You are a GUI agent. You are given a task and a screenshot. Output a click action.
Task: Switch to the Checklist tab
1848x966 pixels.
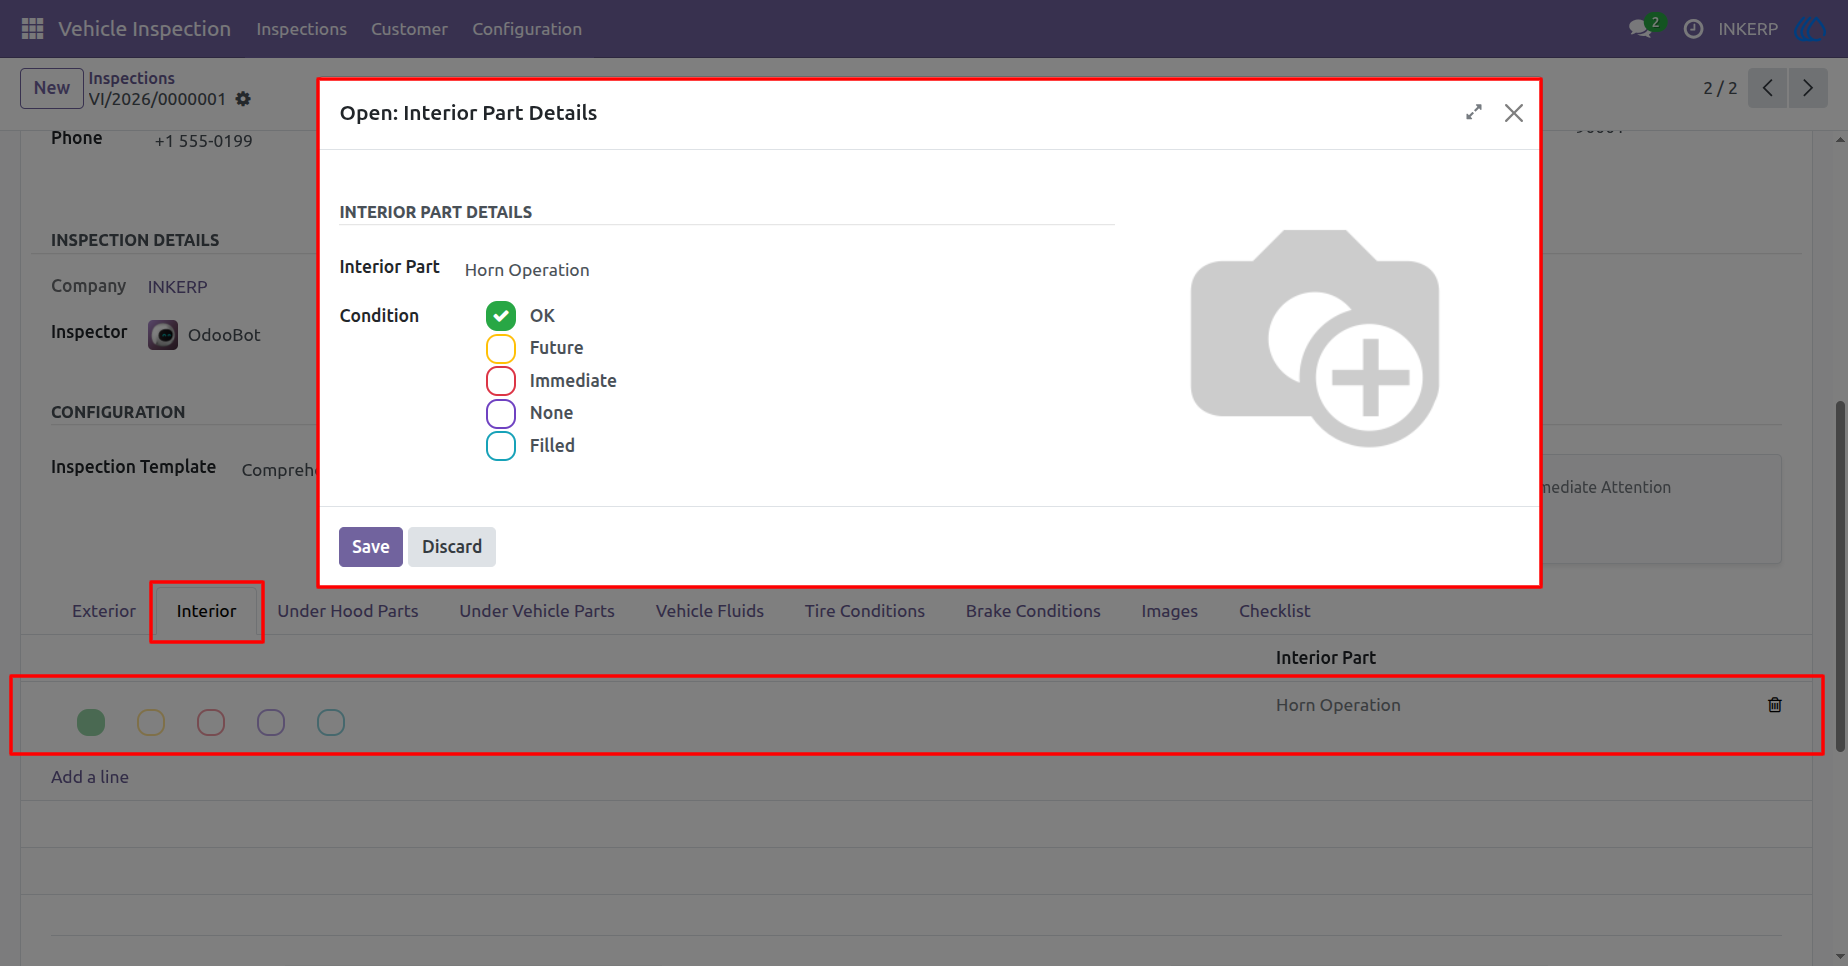click(1274, 611)
